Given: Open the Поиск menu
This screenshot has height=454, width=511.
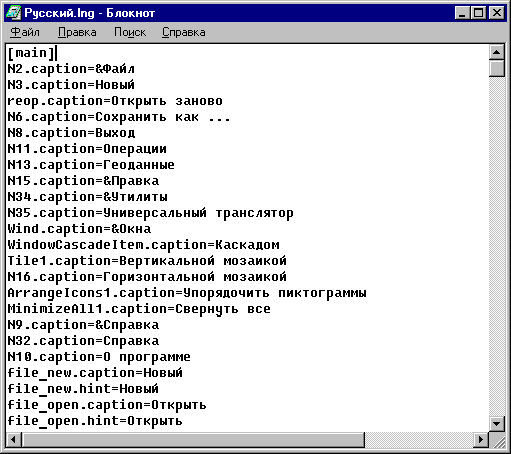Looking at the screenshot, I should point(130,32).
